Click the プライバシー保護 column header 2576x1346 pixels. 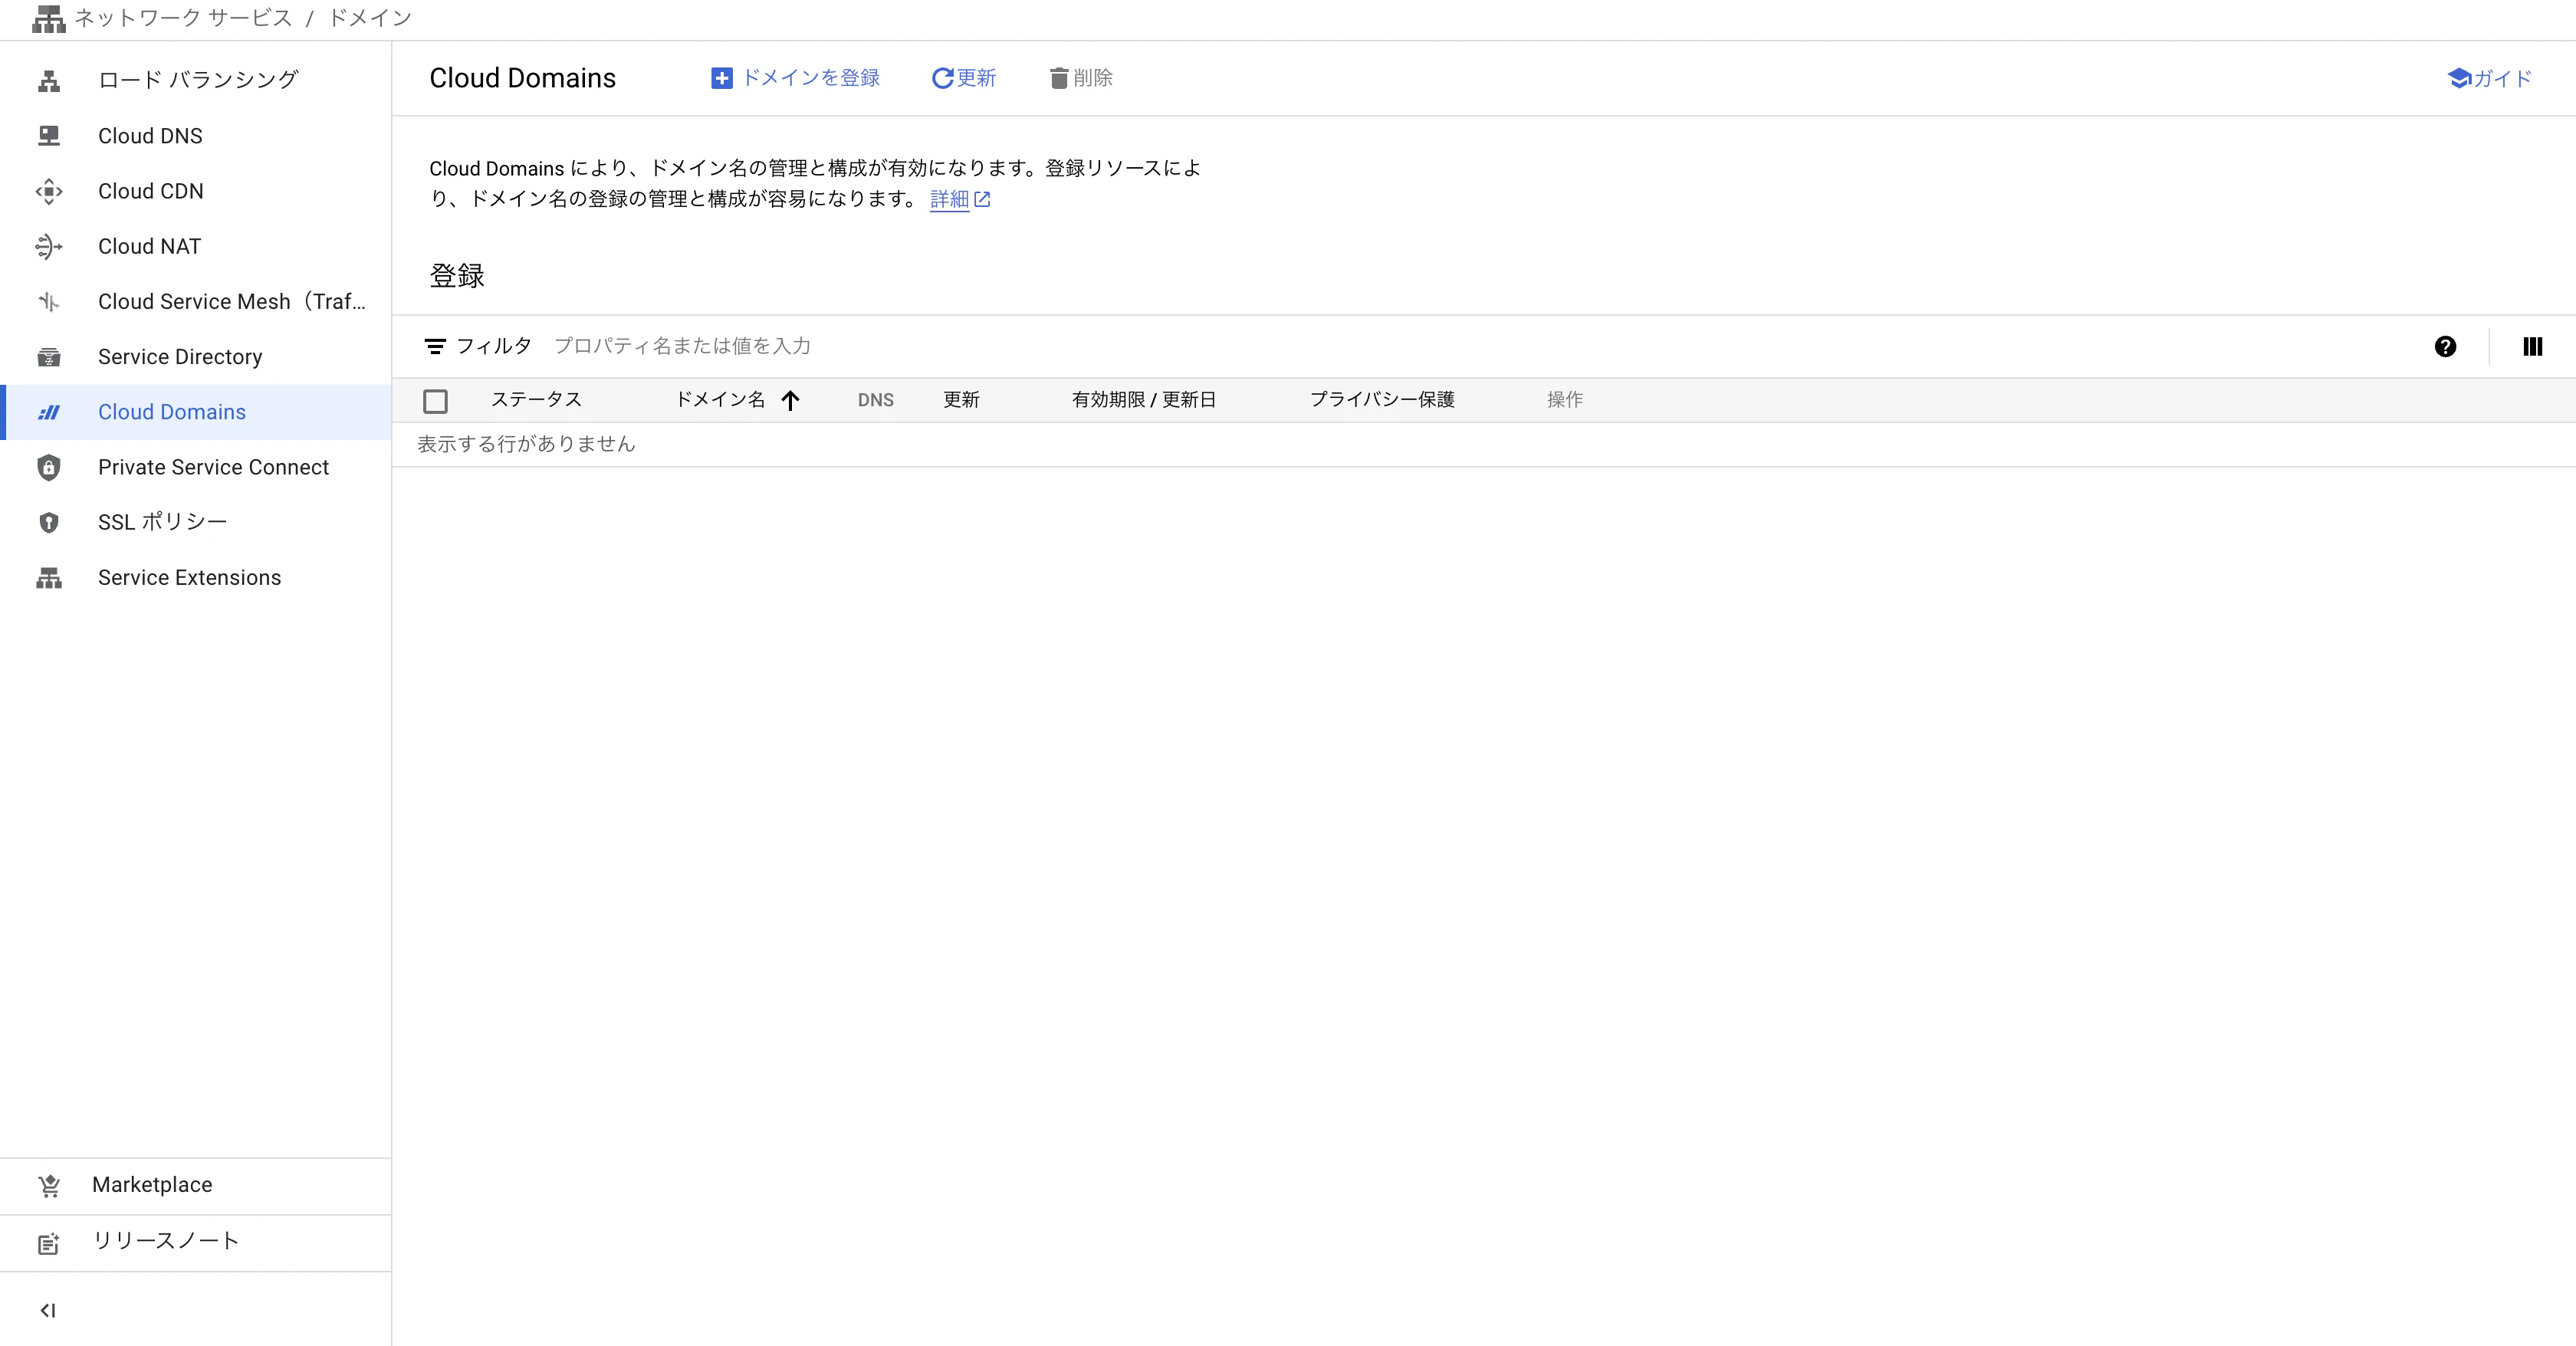1382,400
